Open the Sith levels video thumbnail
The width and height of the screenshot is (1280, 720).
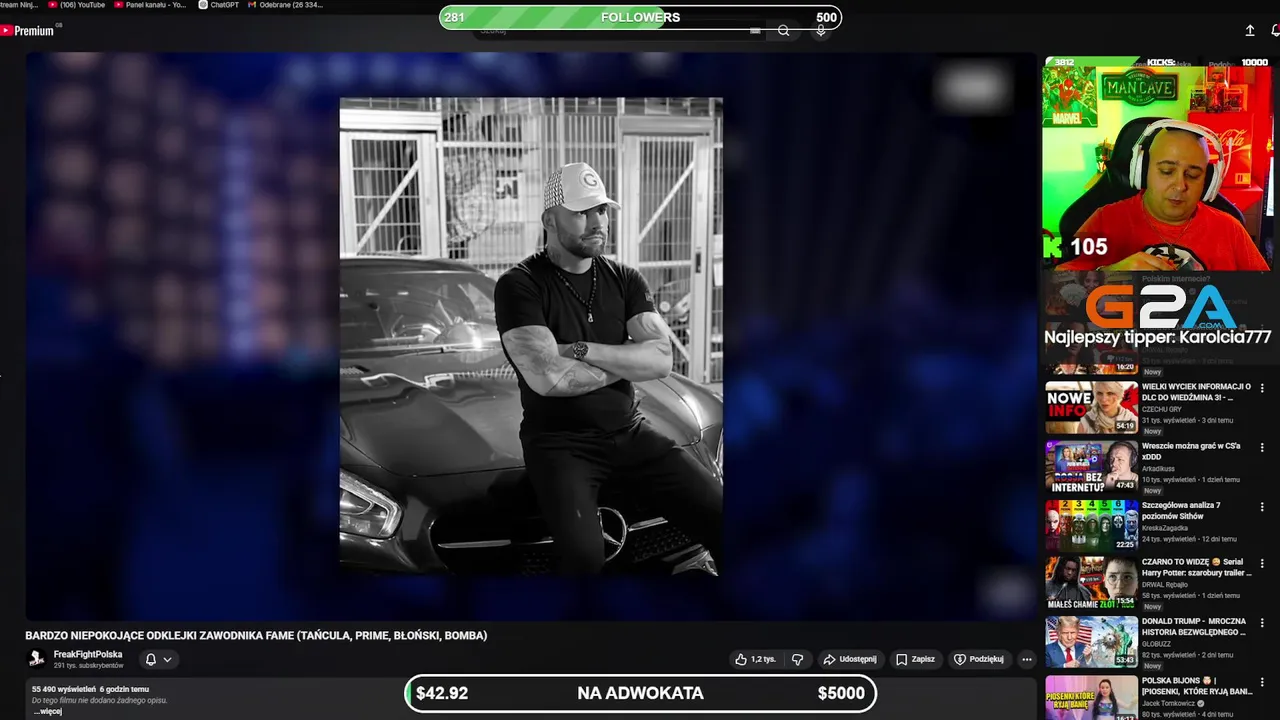(x=1091, y=525)
